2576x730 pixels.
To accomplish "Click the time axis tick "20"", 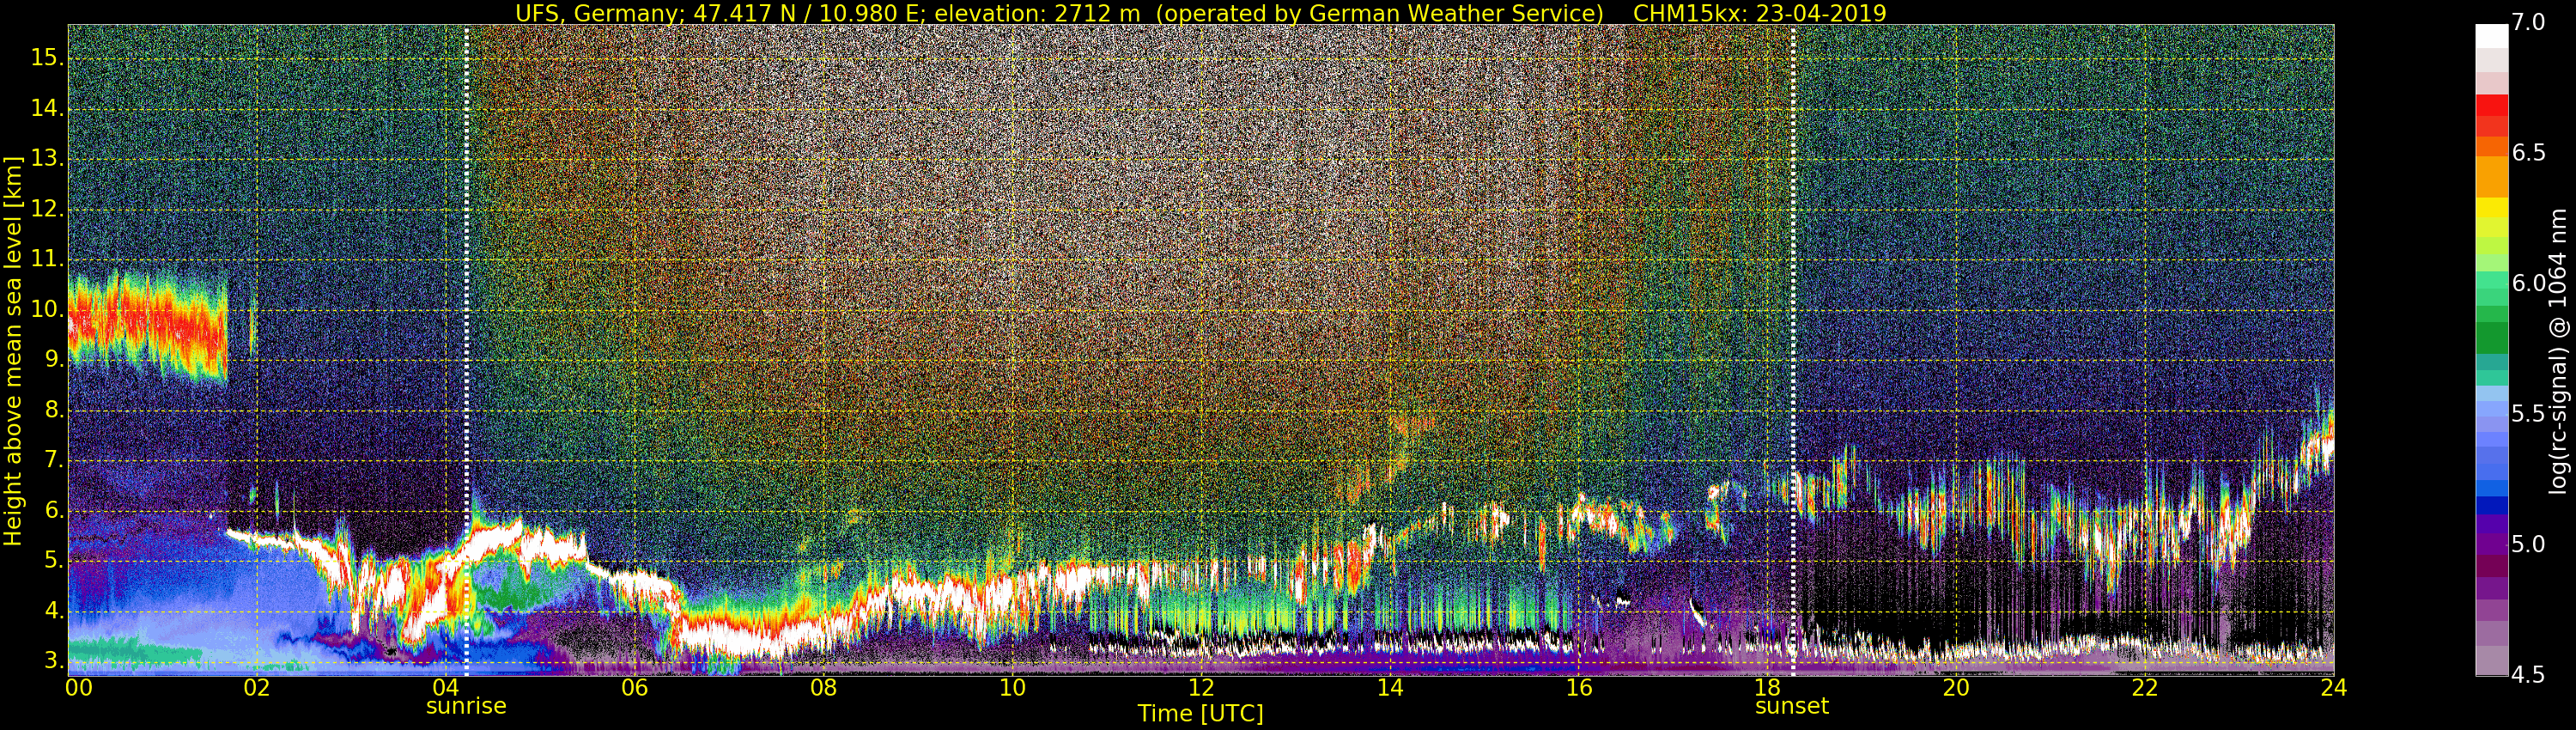I will pos(1956,688).
